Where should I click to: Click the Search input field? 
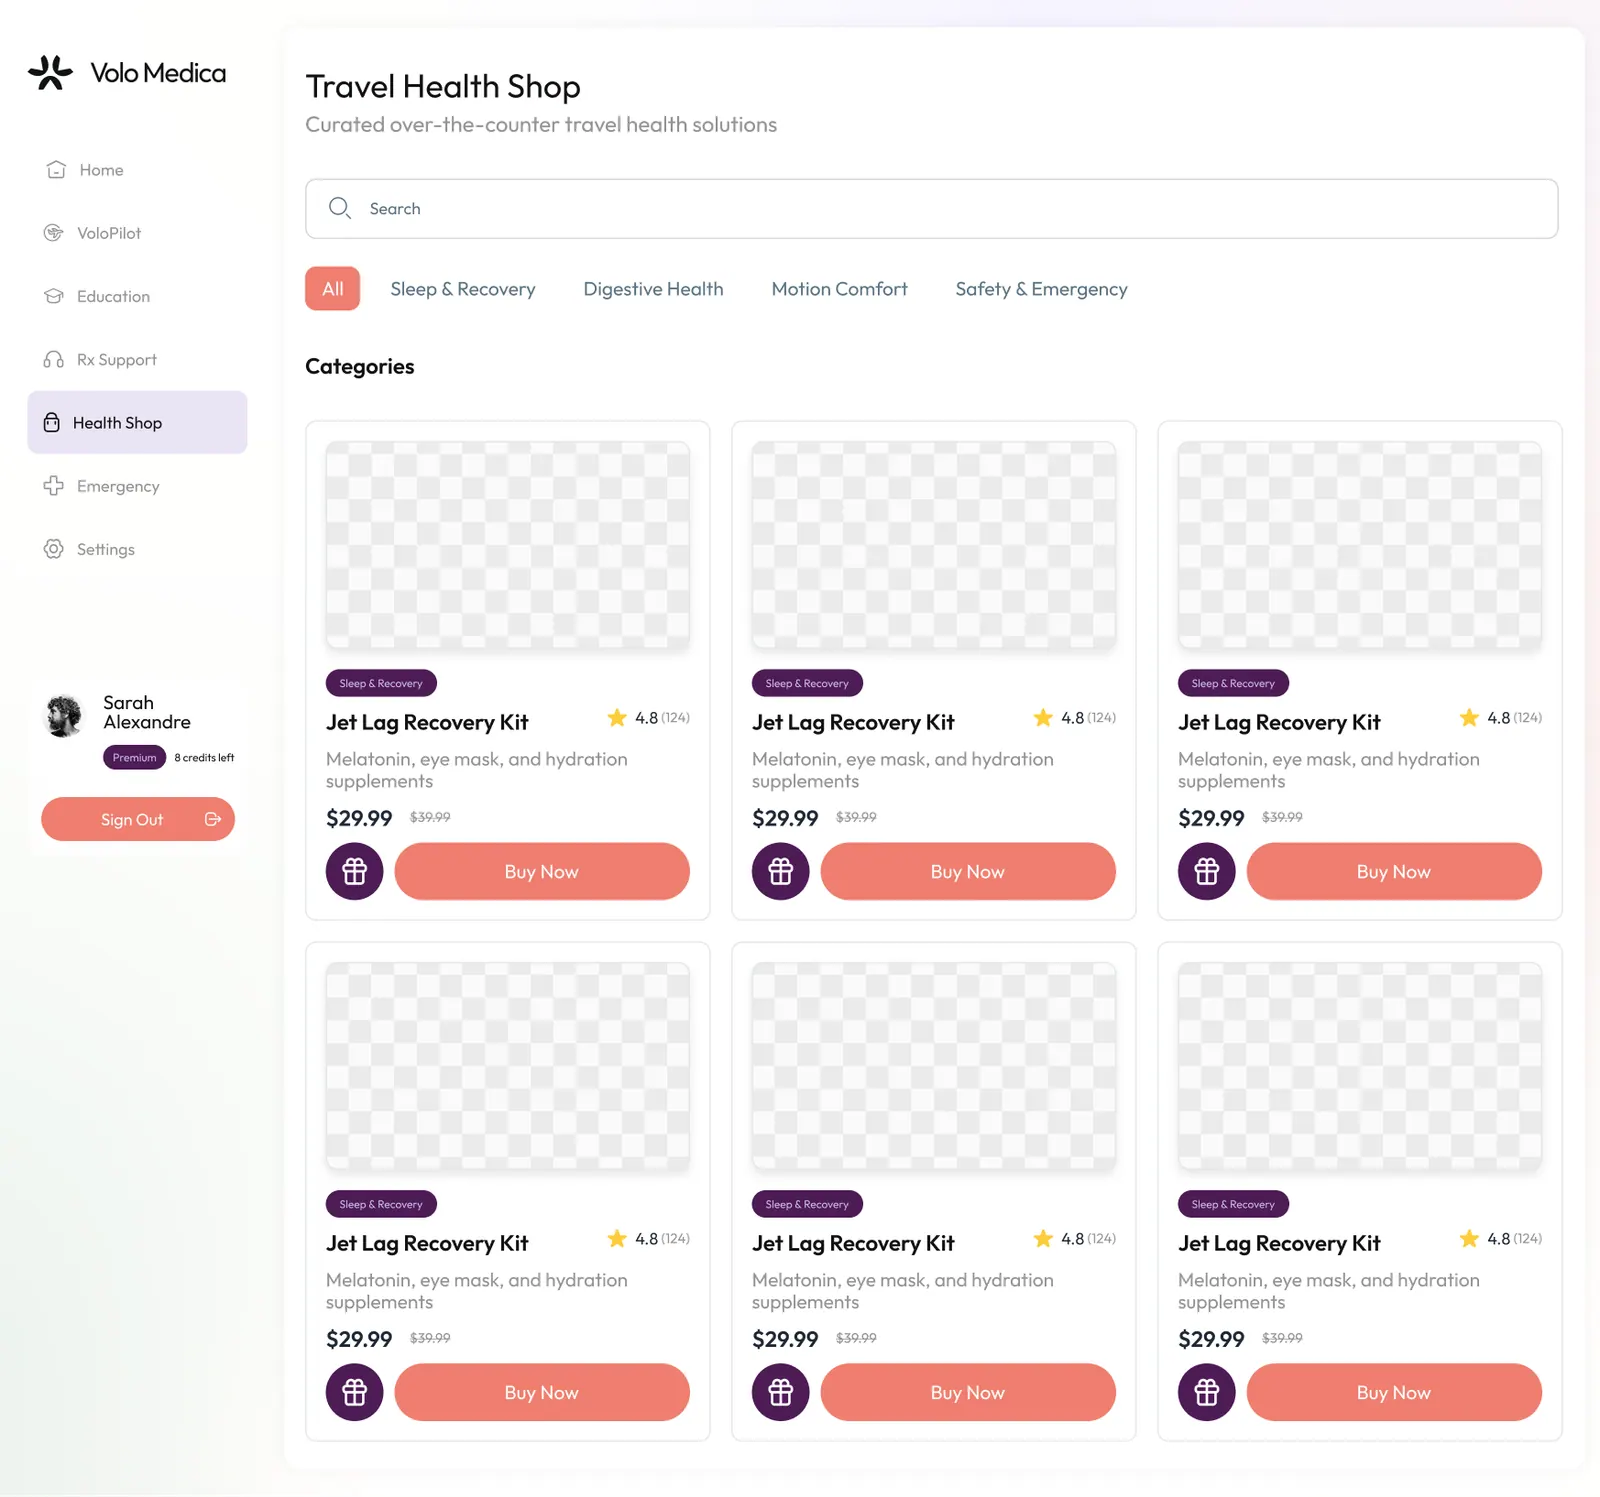click(x=932, y=208)
